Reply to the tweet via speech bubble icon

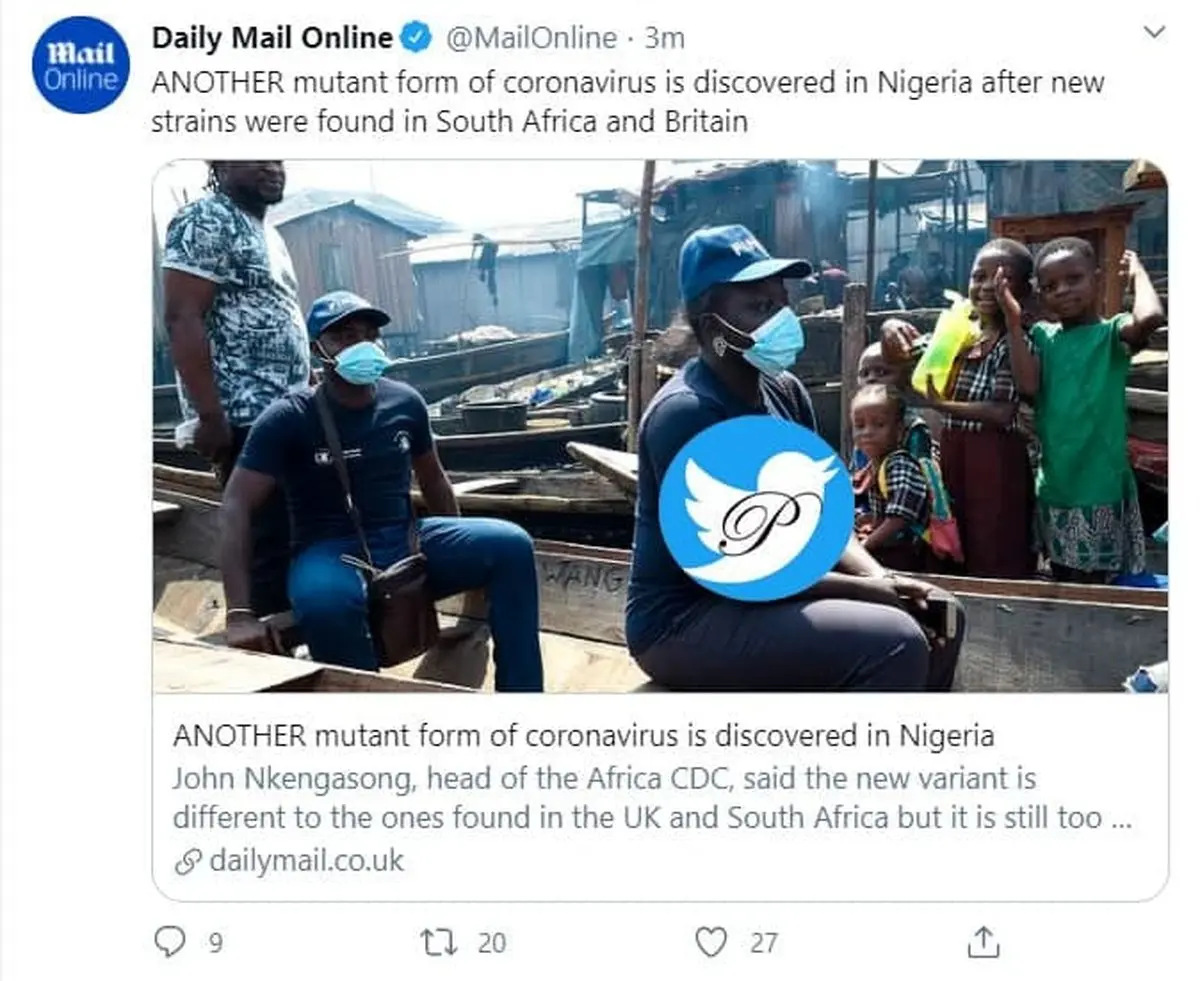(171, 941)
